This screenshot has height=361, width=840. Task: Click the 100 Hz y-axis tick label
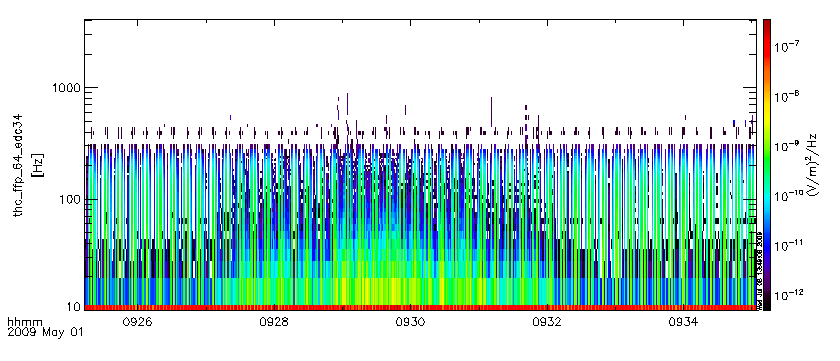[71, 199]
